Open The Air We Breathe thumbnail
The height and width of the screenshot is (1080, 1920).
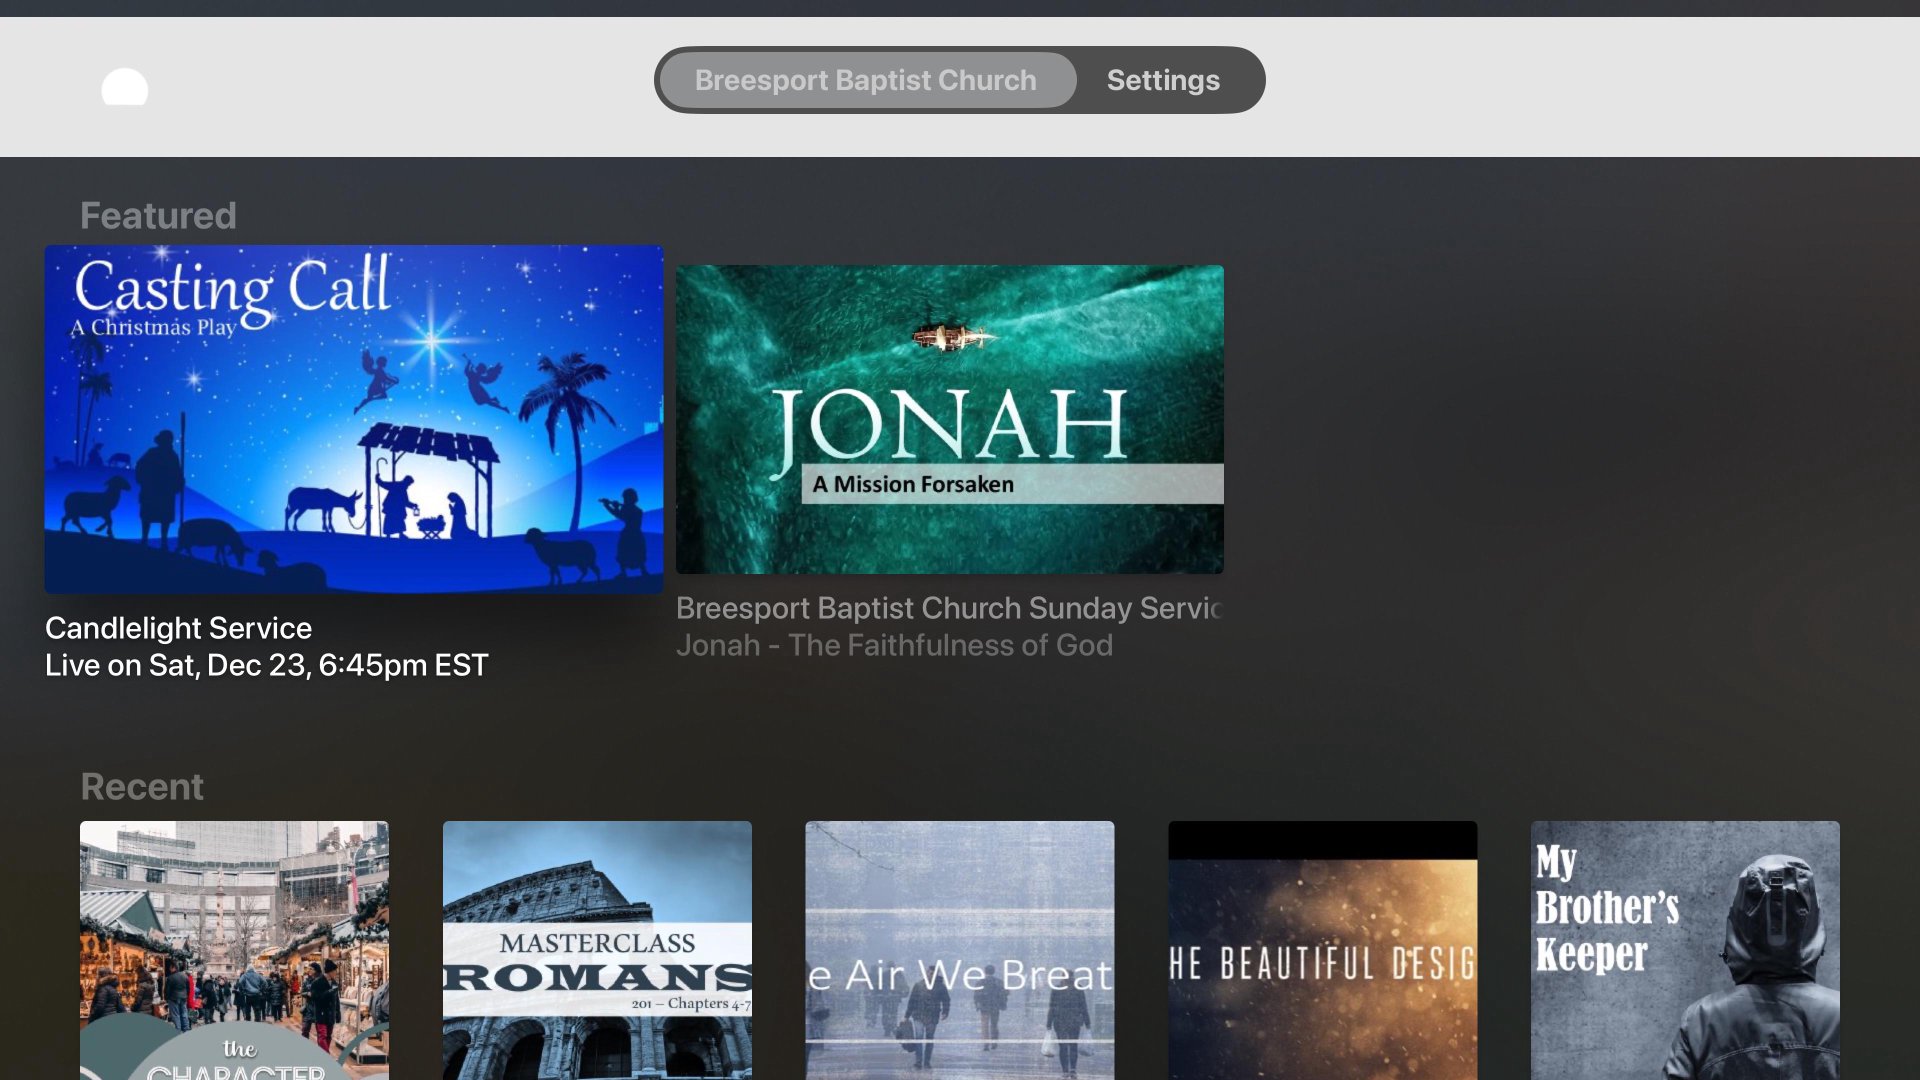tap(959, 950)
